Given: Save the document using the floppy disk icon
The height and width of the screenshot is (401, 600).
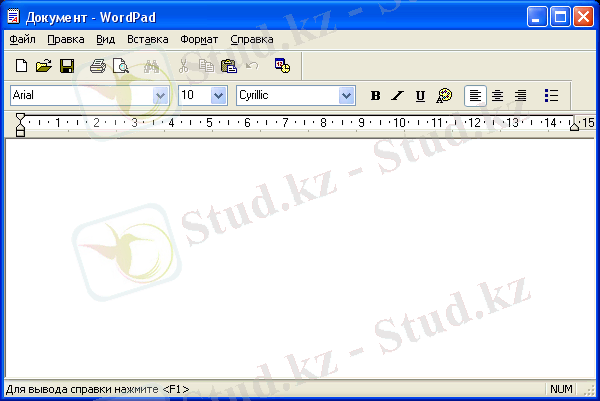Looking at the screenshot, I should [66, 66].
